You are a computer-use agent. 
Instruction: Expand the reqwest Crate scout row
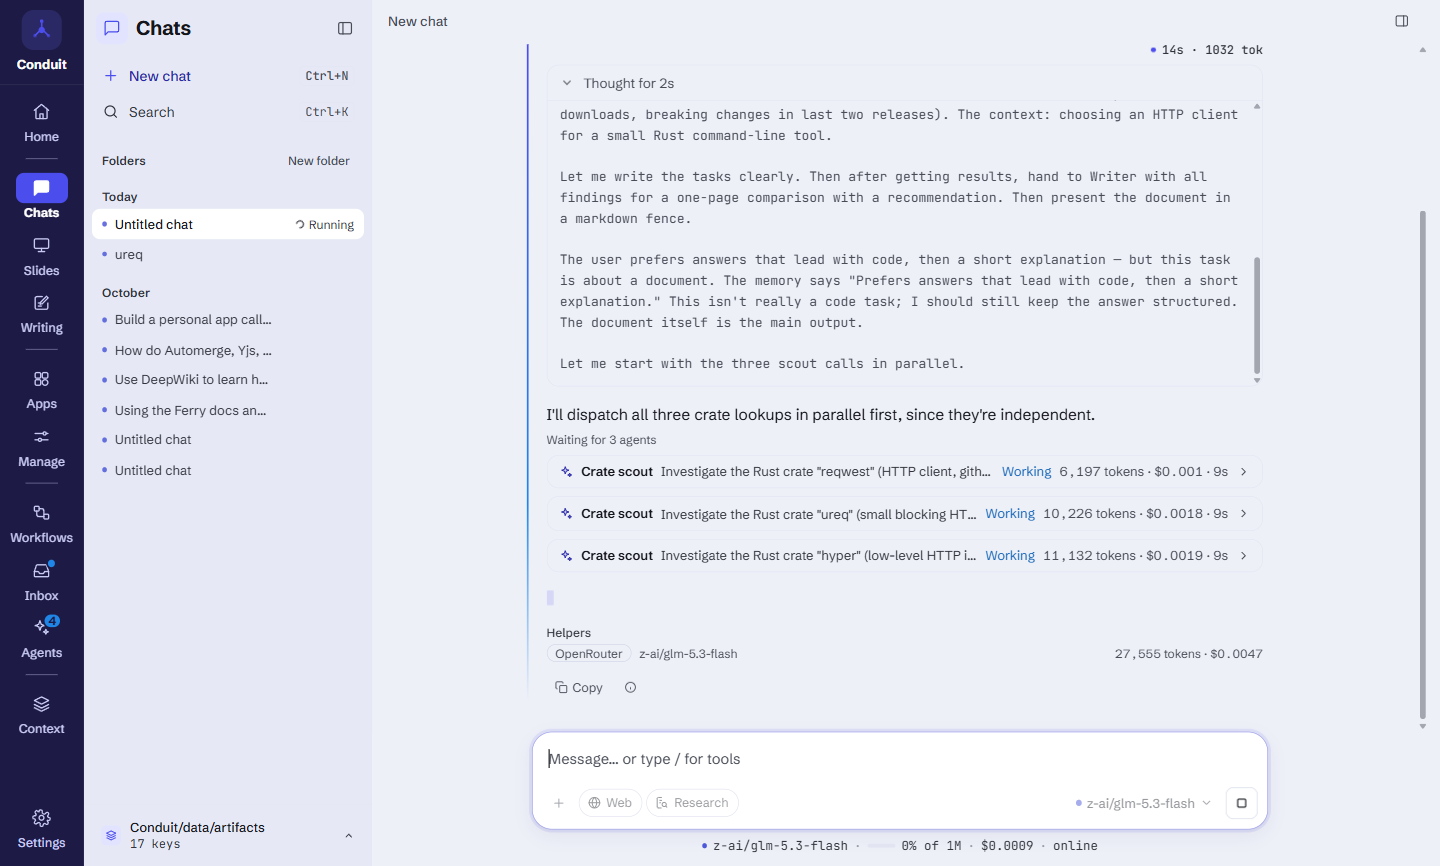[x=904, y=471]
